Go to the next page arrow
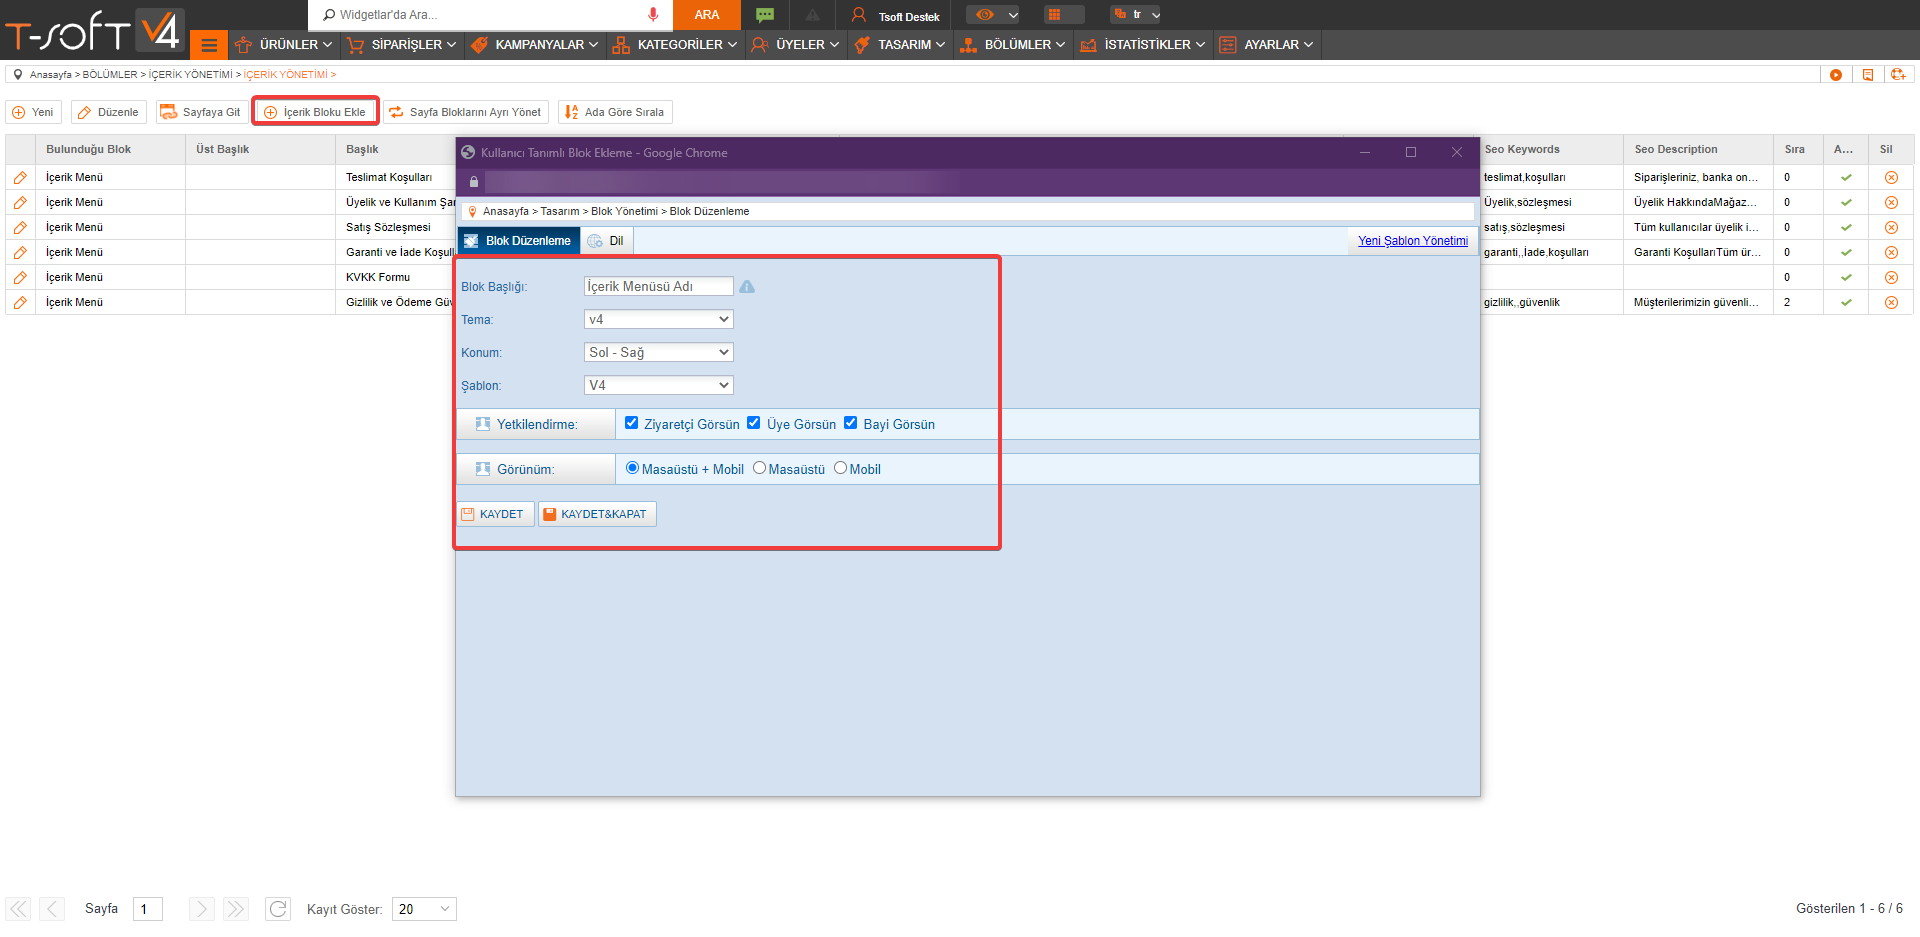Viewport: 1920px width, 937px height. point(201,909)
